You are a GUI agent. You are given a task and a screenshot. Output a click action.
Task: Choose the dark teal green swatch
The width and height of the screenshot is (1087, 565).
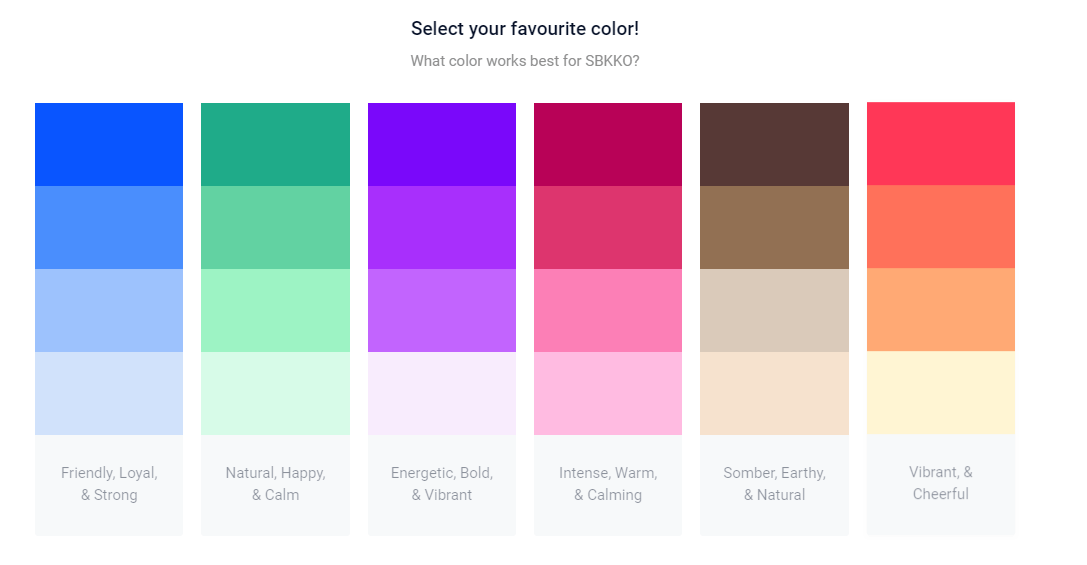click(275, 144)
